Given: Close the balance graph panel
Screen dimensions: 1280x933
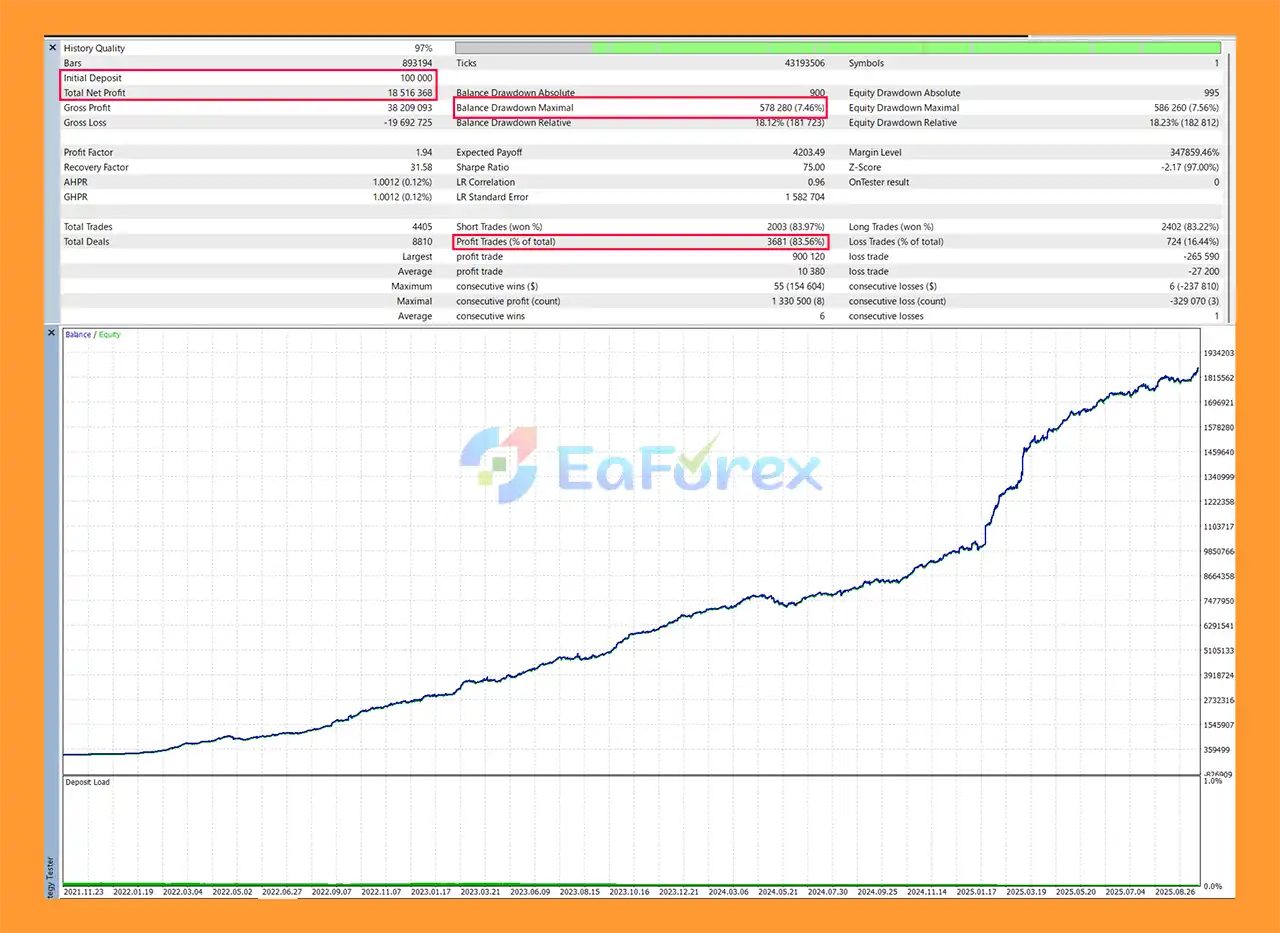Looking at the screenshot, I should (x=52, y=333).
